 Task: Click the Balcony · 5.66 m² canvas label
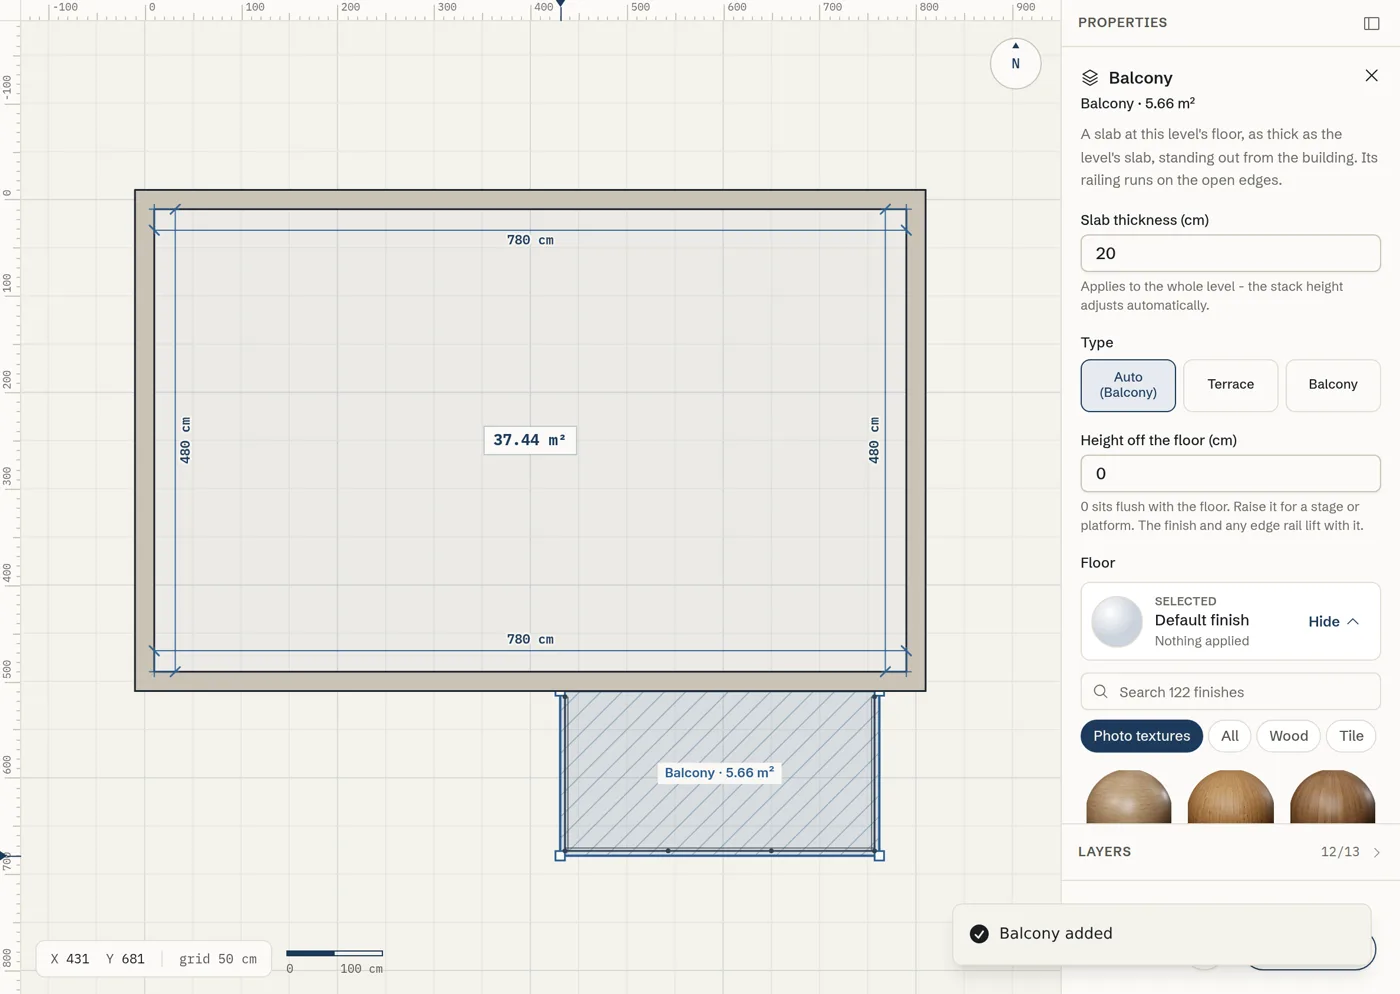(719, 773)
